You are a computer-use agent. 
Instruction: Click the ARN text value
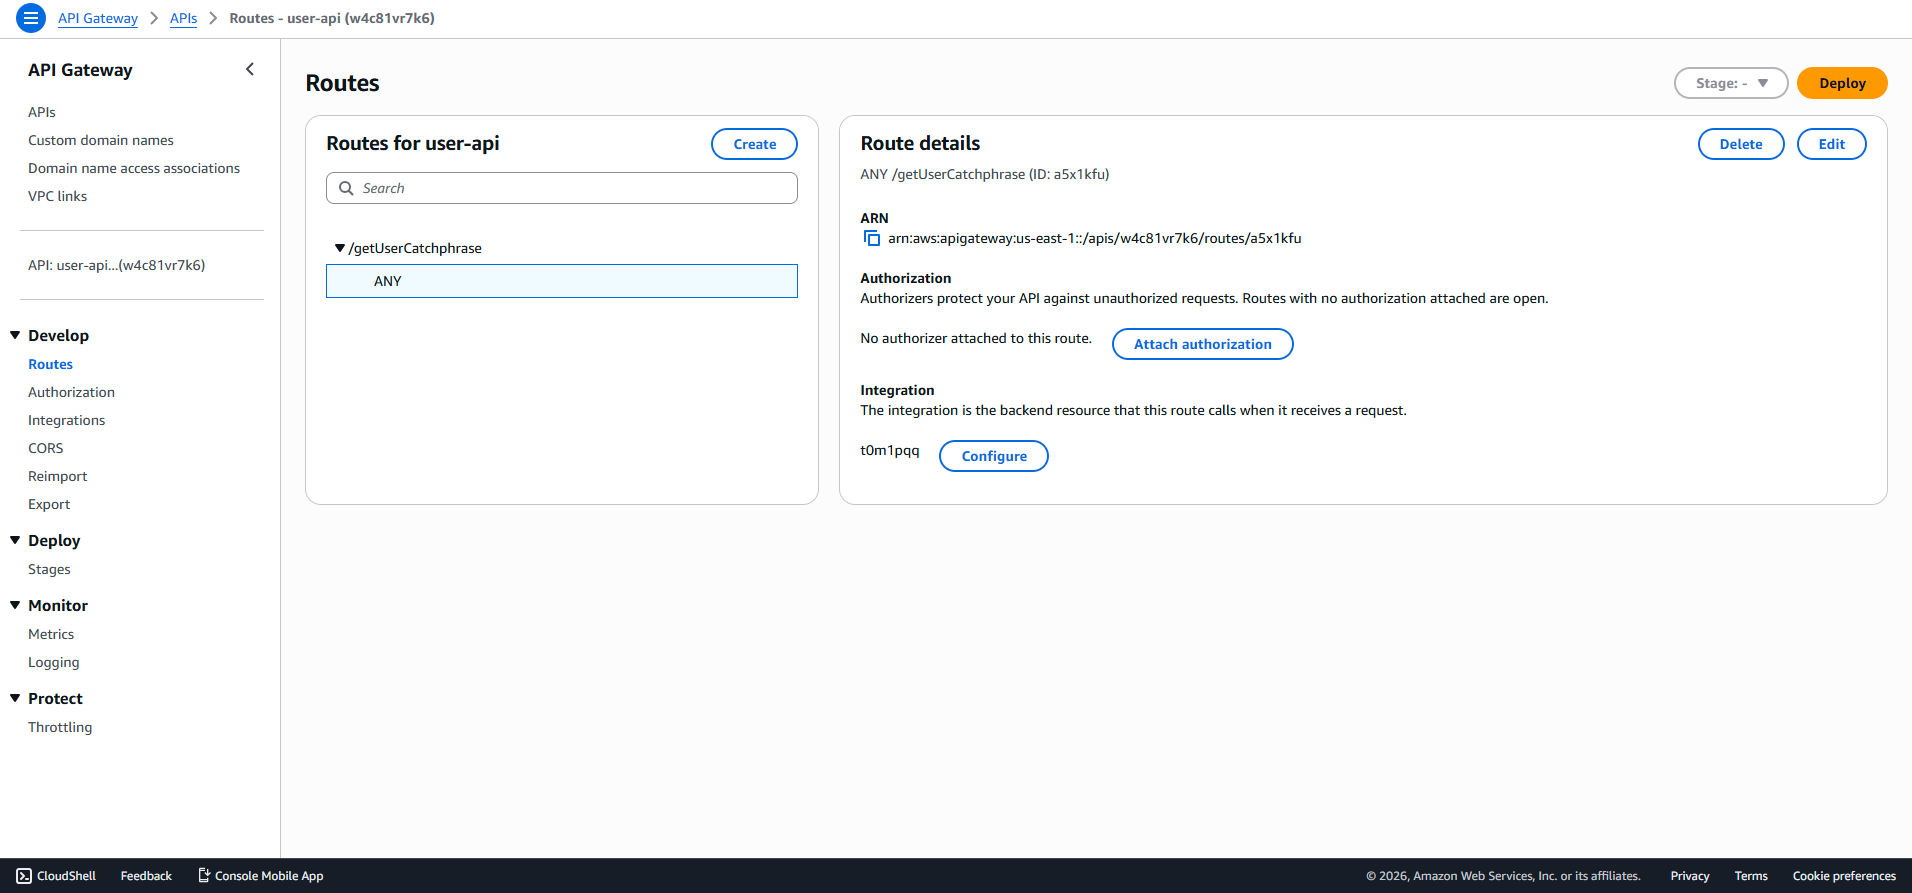pyautogui.click(x=1095, y=238)
